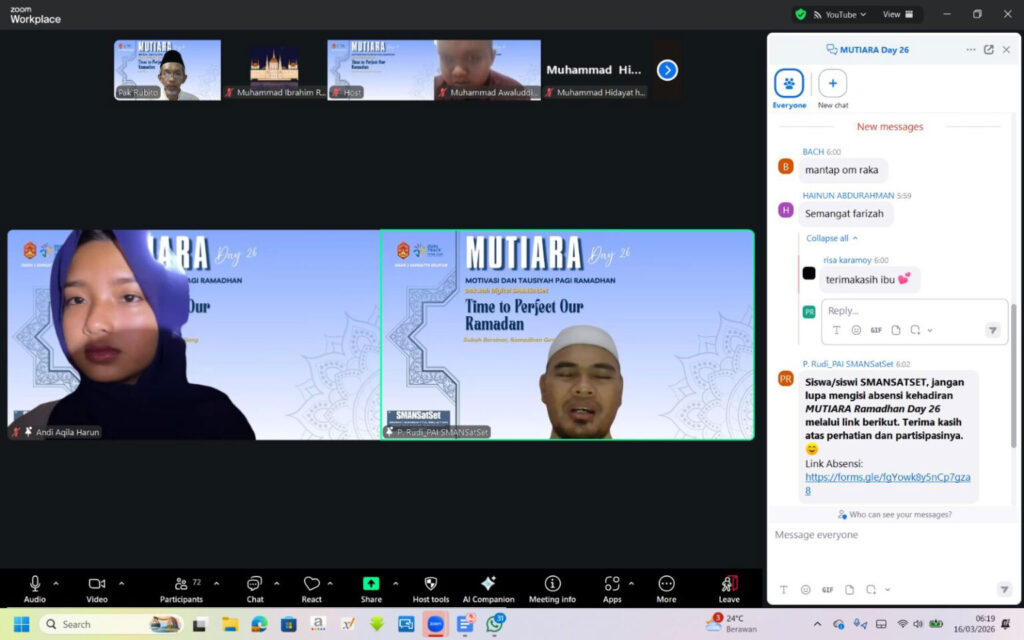
Task: Open the emoji picker in chat
Action: (x=806, y=590)
